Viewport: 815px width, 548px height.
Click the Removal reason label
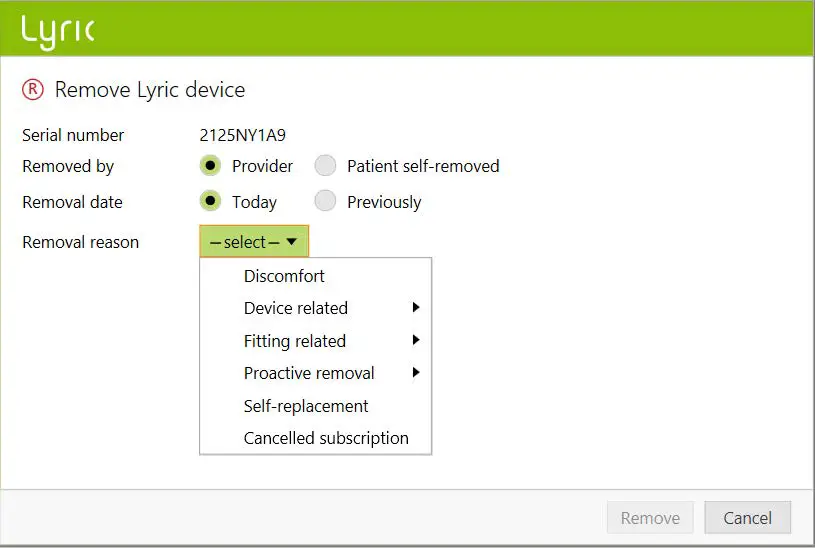click(81, 242)
